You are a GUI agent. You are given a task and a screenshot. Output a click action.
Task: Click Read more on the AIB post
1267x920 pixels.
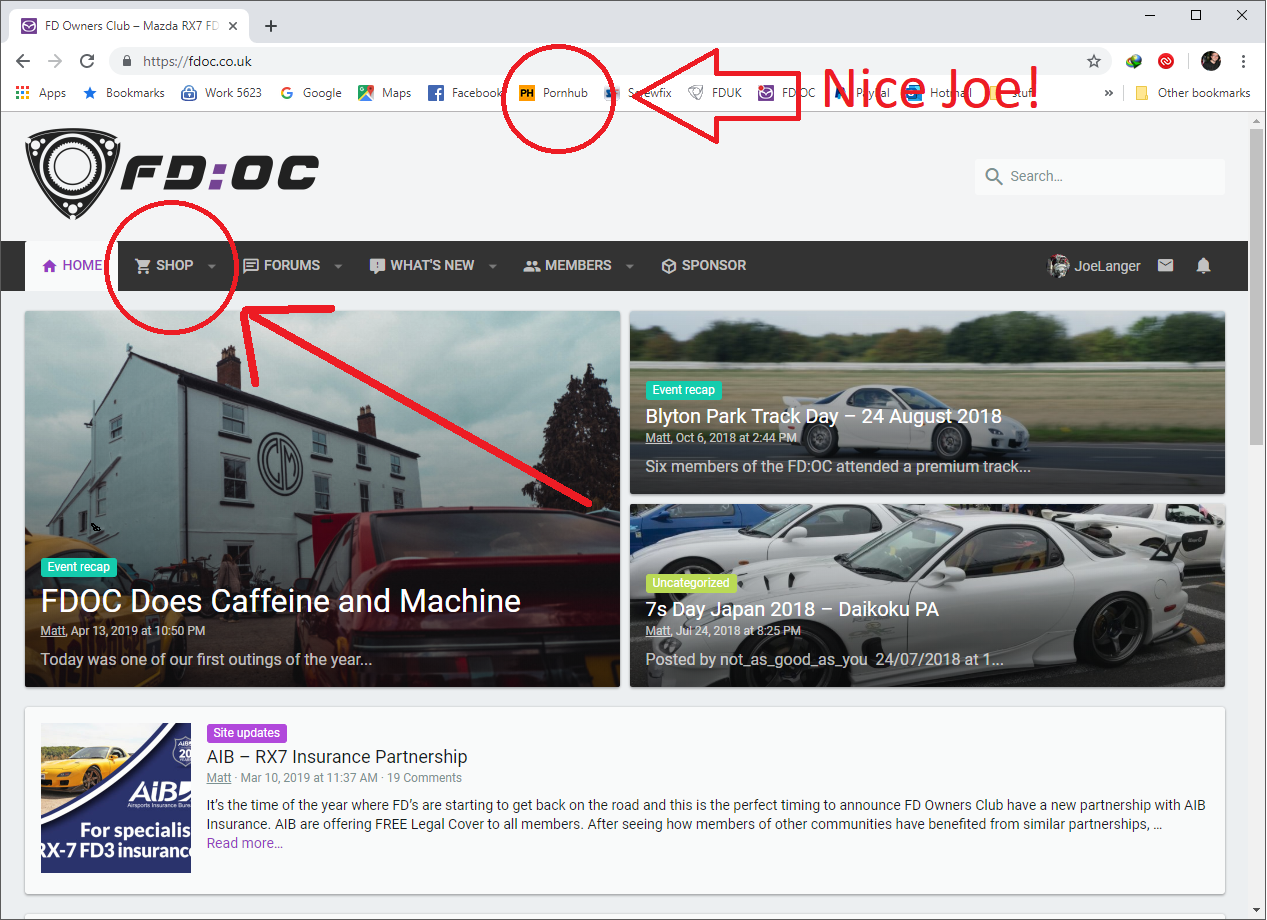(x=245, y=843)
